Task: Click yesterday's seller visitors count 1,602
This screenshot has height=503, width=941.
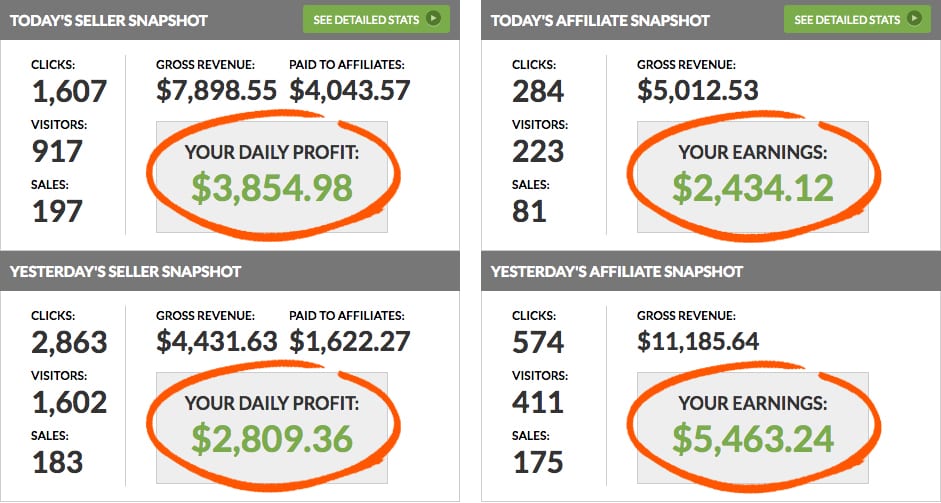Action: 69,403
